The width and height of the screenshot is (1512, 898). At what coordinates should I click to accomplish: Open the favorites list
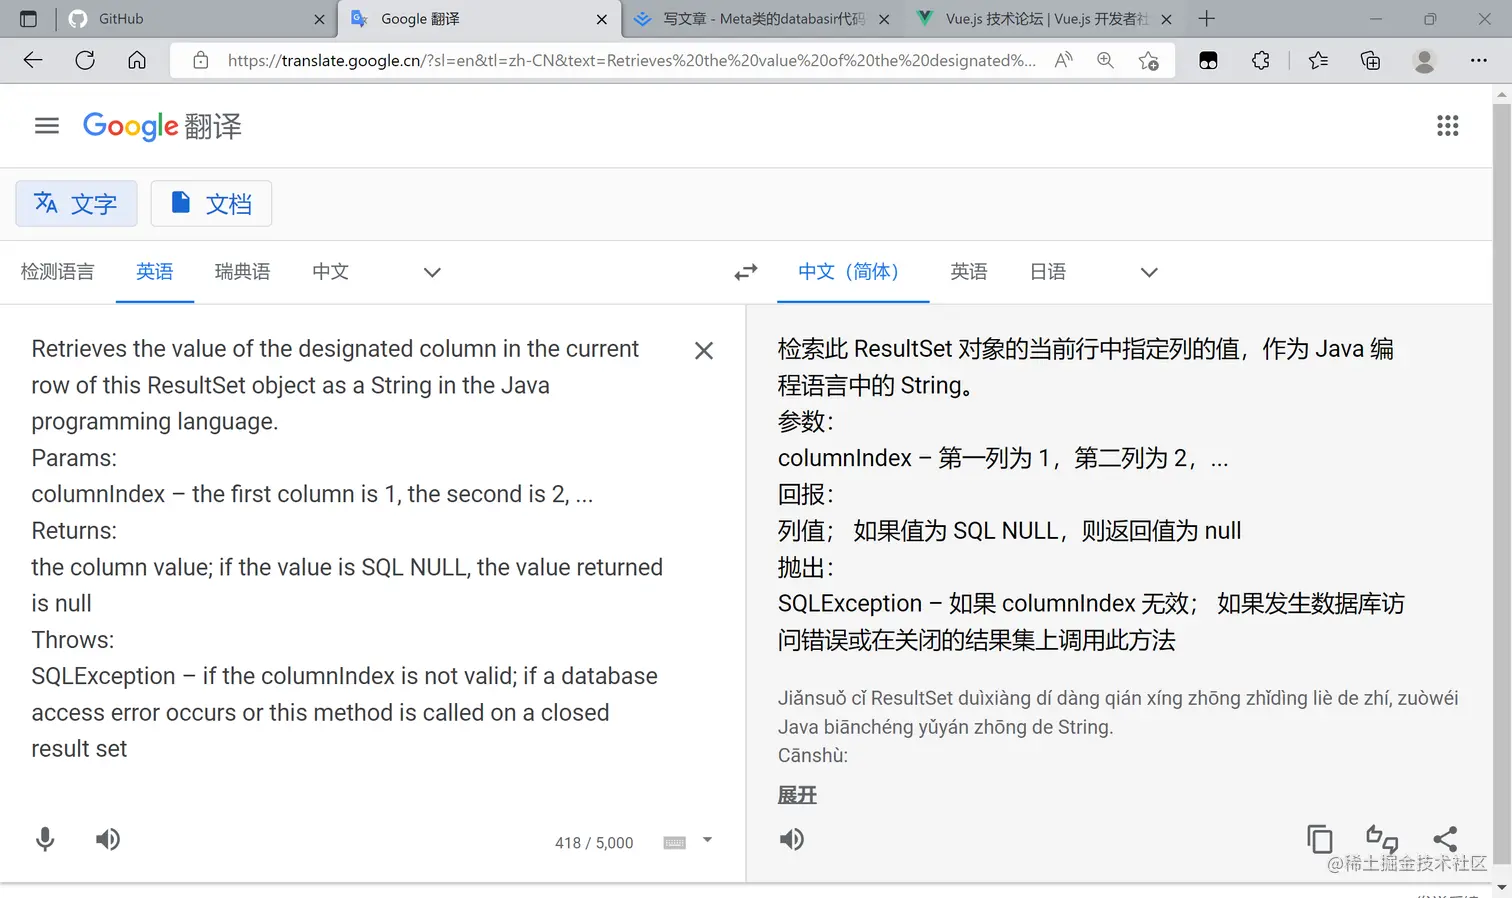[x=1318, y=60]
